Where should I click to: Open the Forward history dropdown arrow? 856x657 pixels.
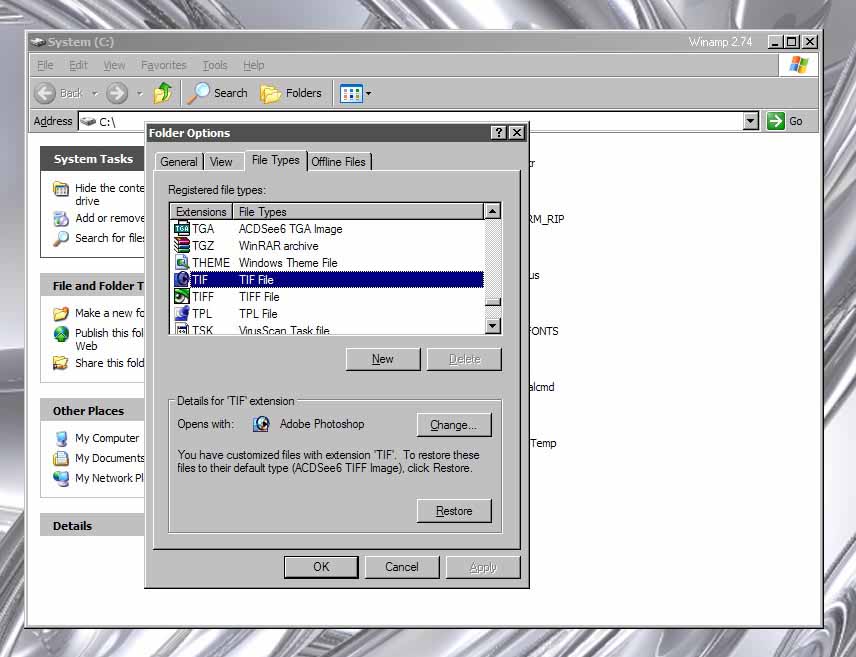[x=140, y=93]
